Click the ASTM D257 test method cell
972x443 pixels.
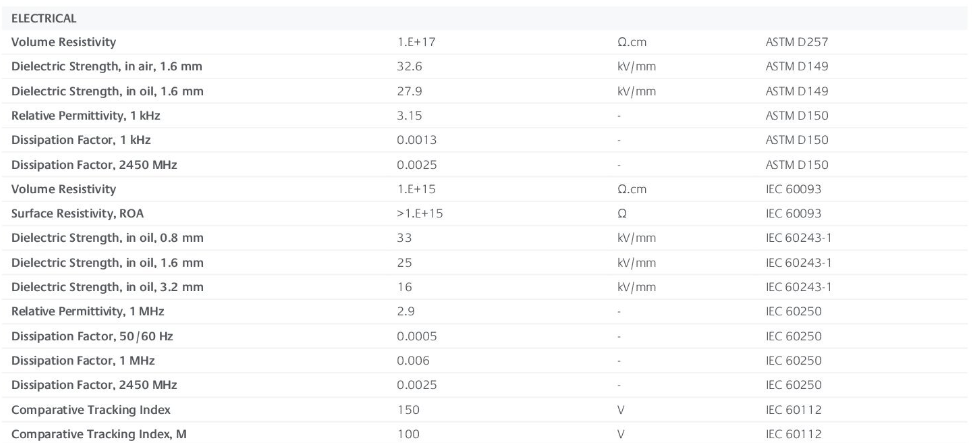796,43
